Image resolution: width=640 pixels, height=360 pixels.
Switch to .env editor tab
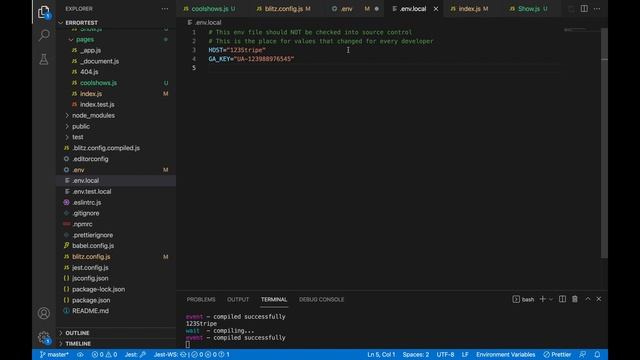pos(347,9)
